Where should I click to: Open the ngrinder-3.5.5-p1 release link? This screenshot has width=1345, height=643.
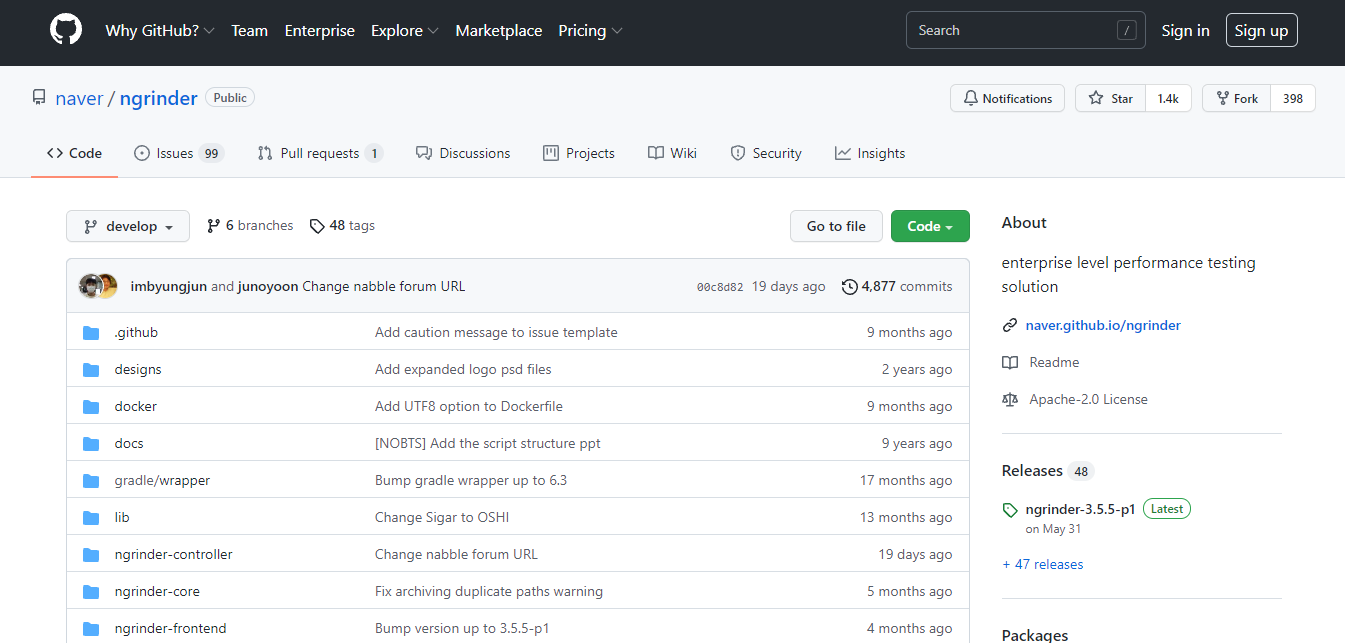point(1080,509)
